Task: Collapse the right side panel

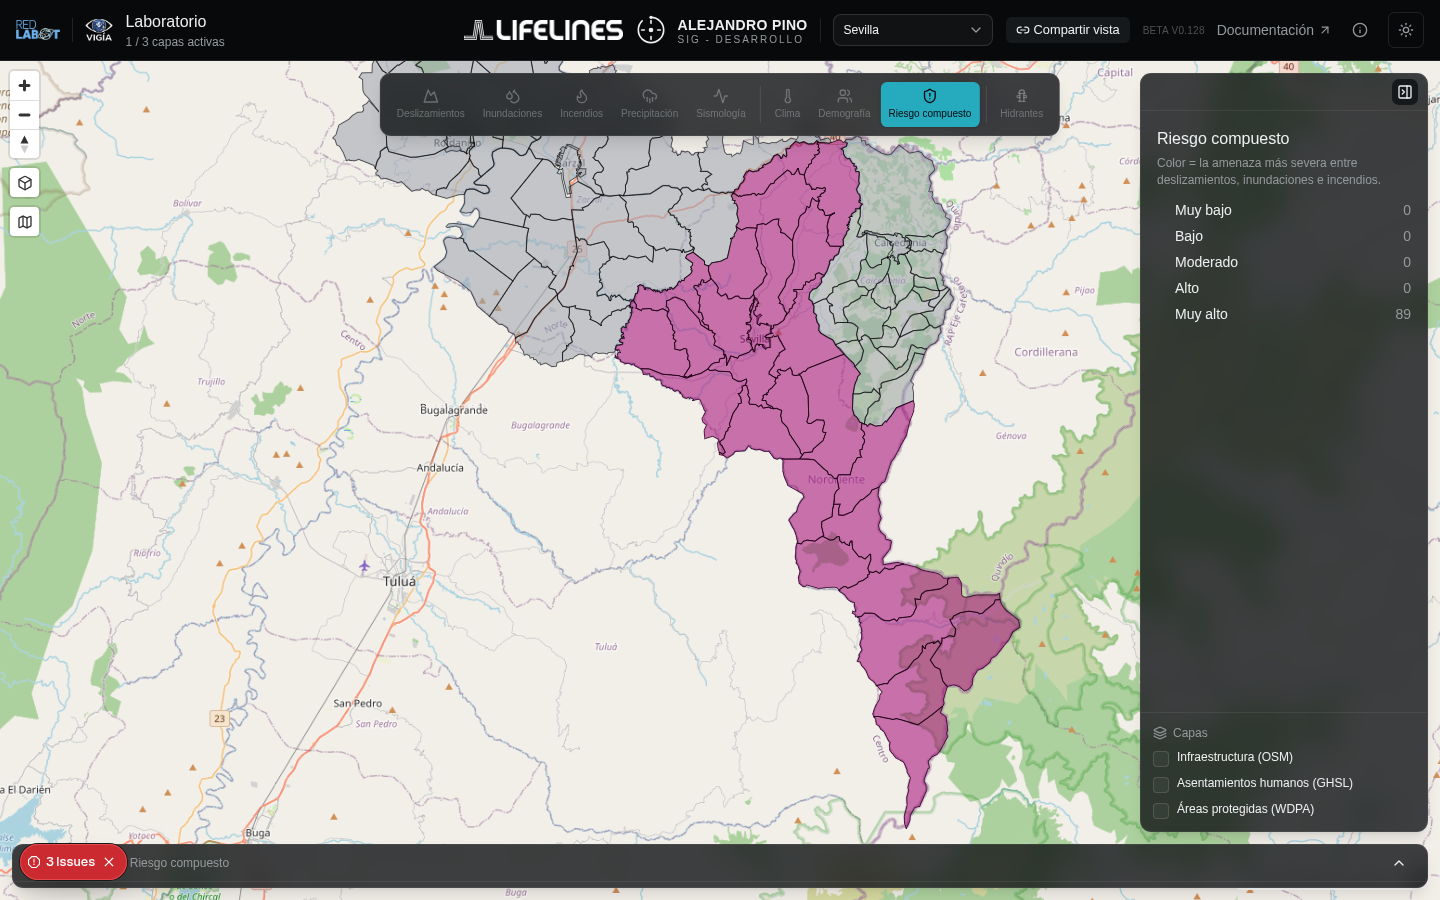Action: (x=1405, y=92)
